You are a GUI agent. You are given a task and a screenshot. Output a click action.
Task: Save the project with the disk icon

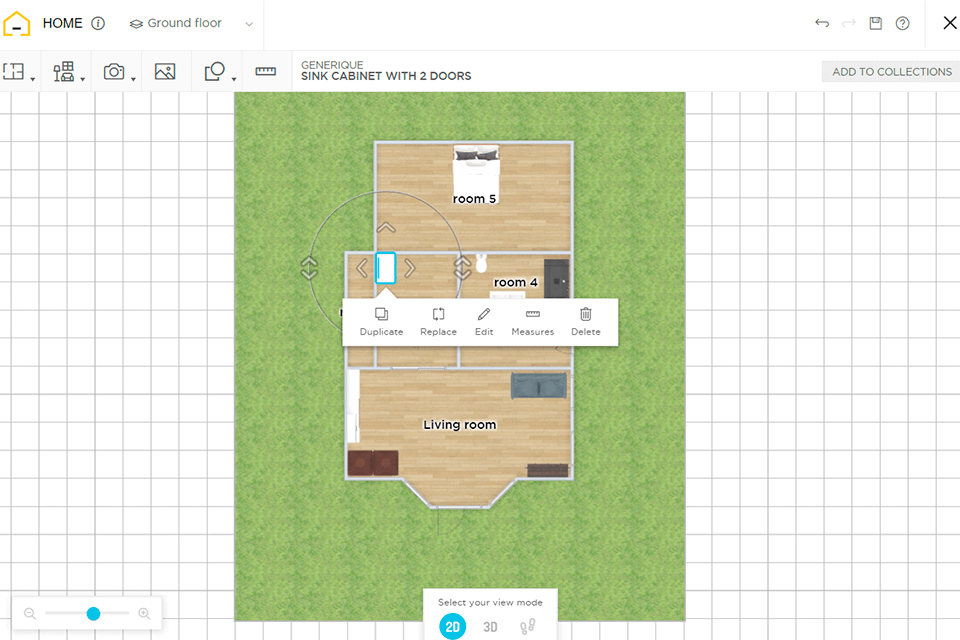(x=876, y=23)
